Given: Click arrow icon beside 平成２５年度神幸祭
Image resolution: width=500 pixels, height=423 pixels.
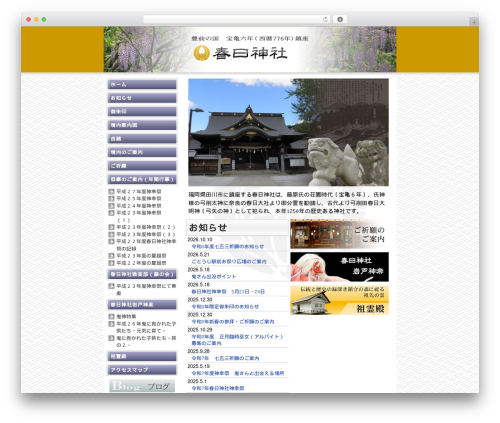Looking at the screenshot, I should (x=111, y=198).
